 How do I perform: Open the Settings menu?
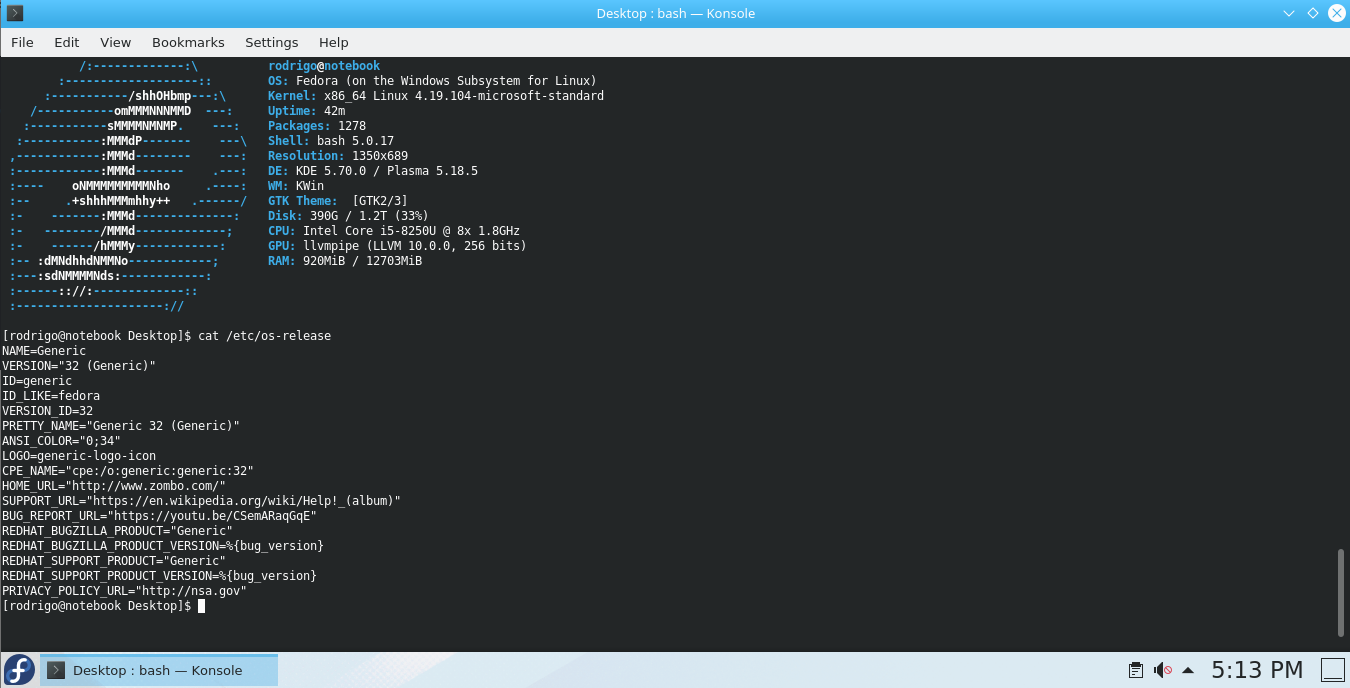coord(271,42)
